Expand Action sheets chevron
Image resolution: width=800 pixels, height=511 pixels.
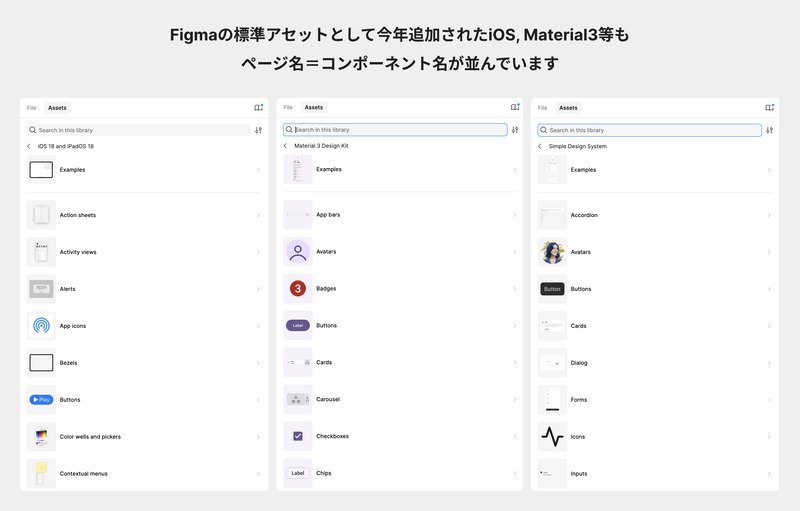(258, 215)
